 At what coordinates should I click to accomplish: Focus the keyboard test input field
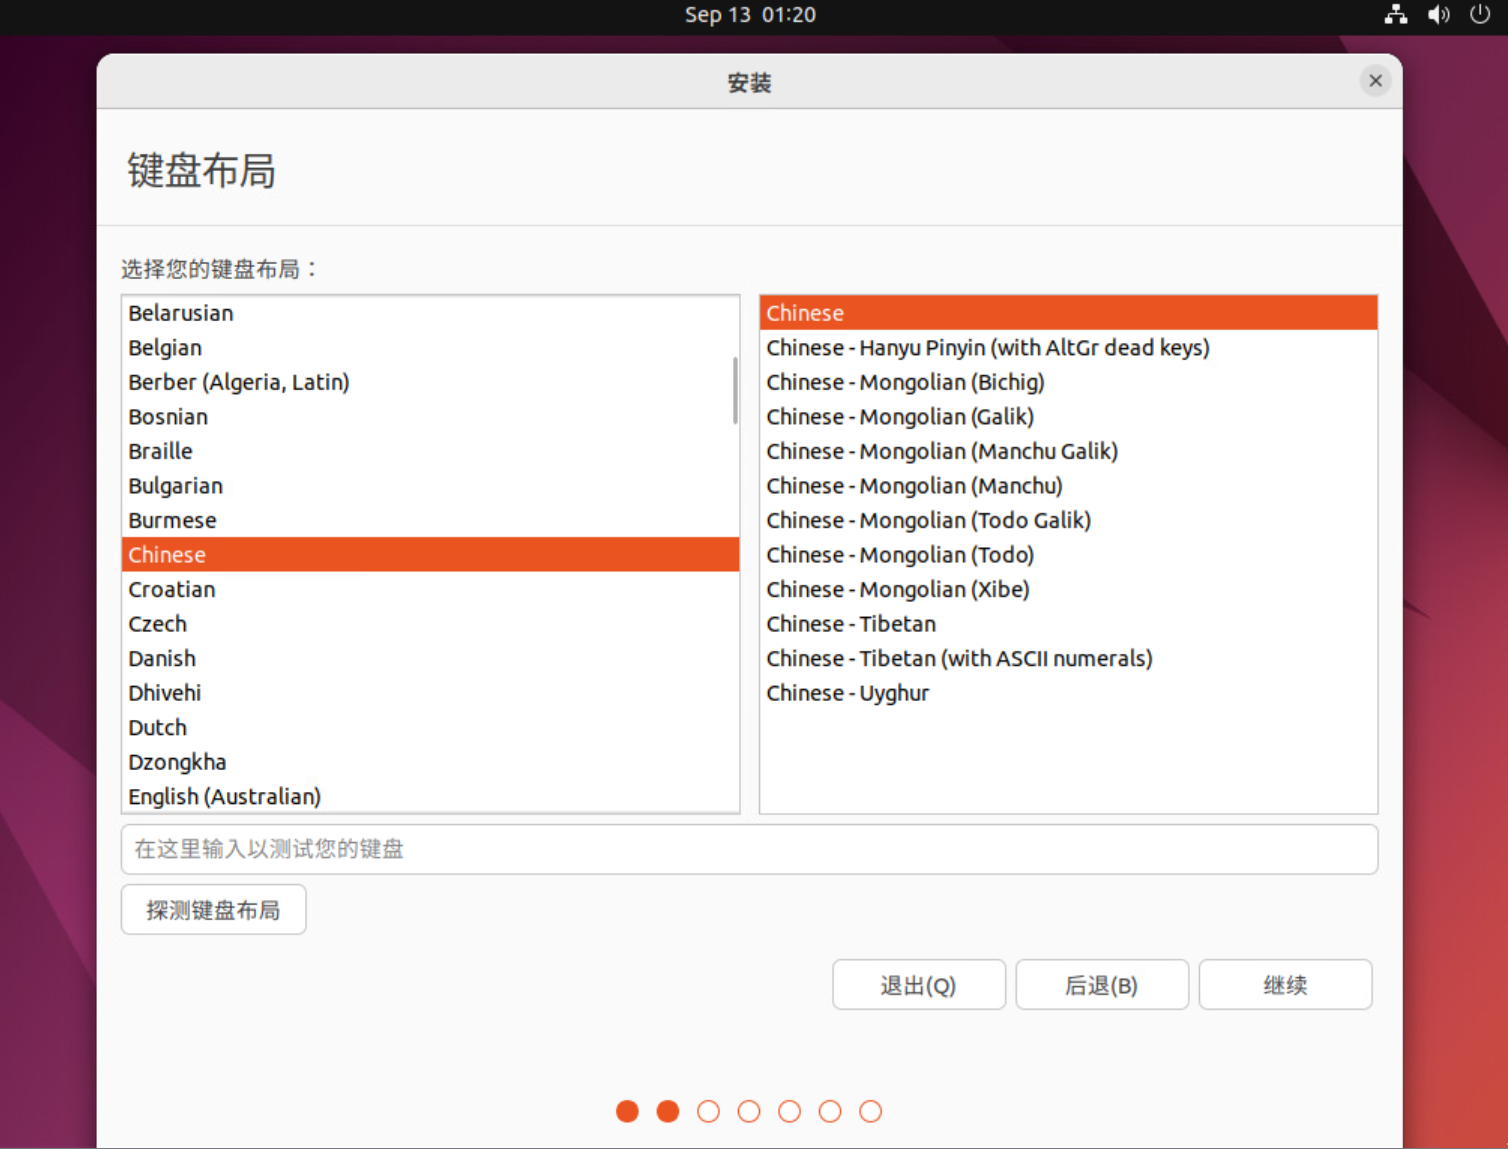pos(749,849)
